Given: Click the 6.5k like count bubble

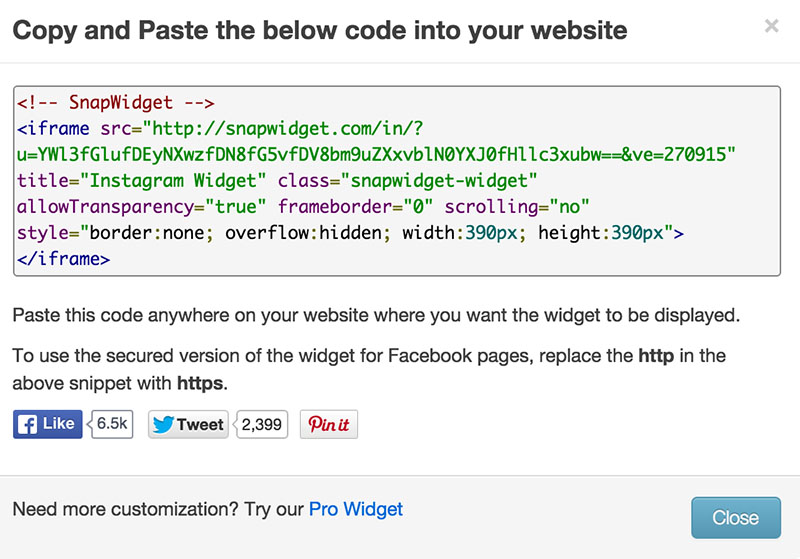Looking at the screenshot, I should (x=112, y=424).
